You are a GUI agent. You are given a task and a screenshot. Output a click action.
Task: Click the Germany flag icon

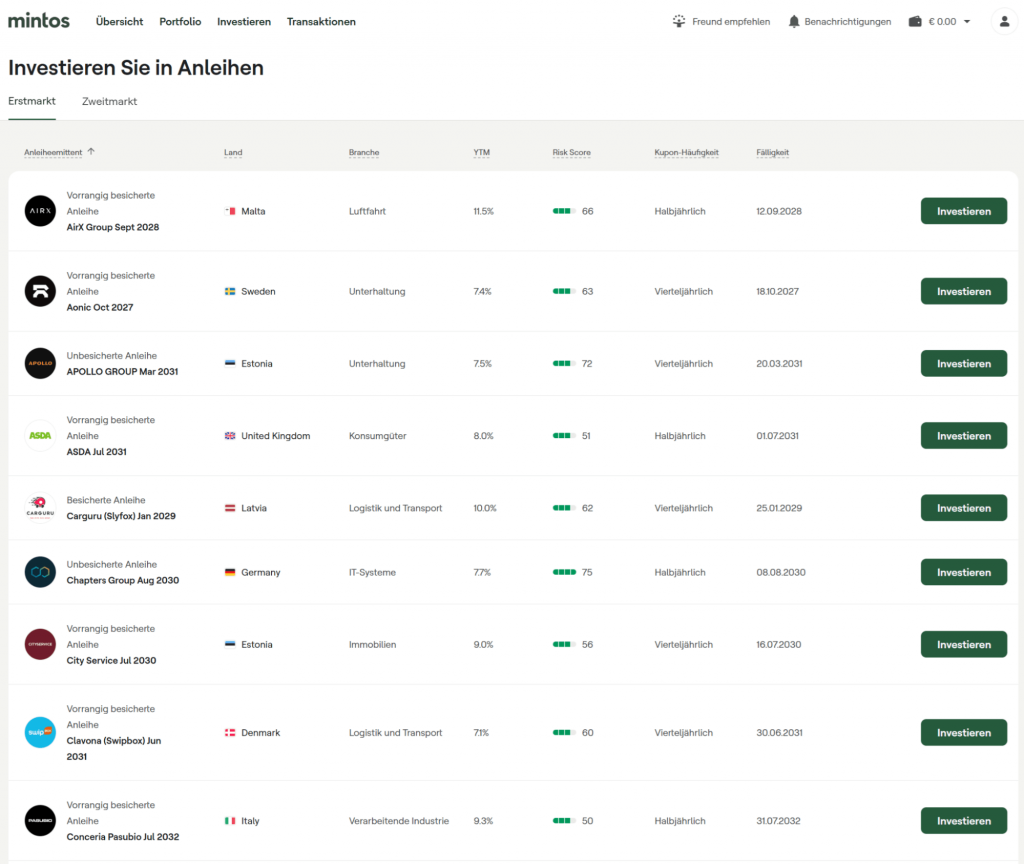pyautogui.click(x=230, y=572)
